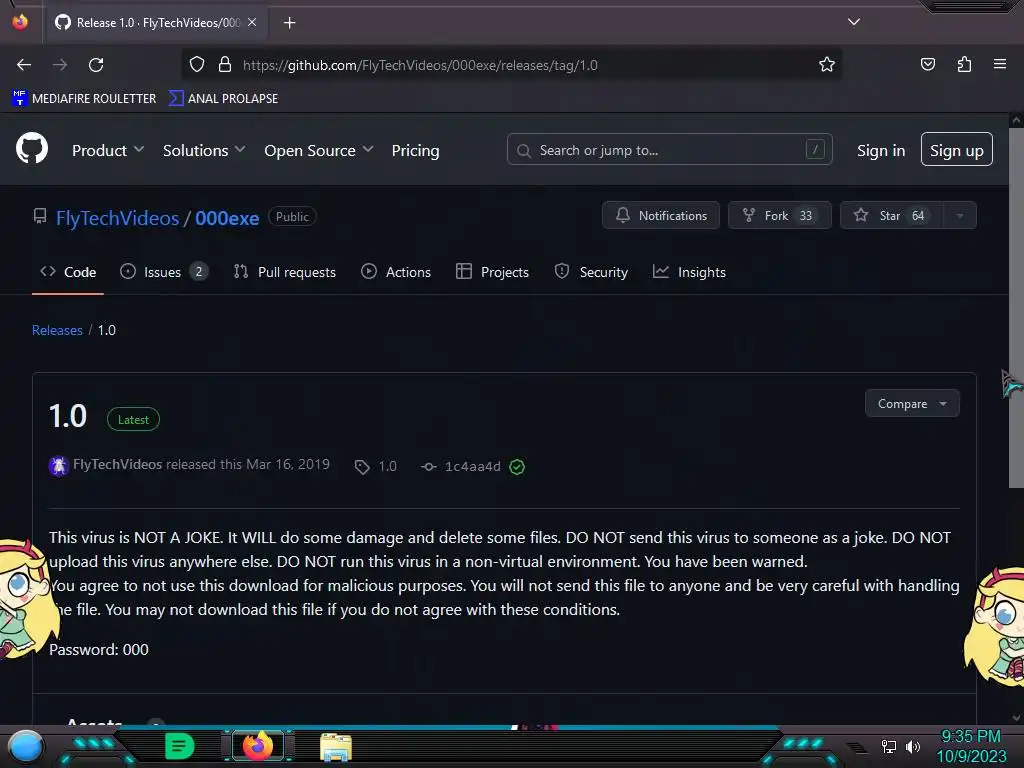Viewport: 1024px width, 768px height.
Task: Open the tracking protection shield icon
Action: (197, 65)
